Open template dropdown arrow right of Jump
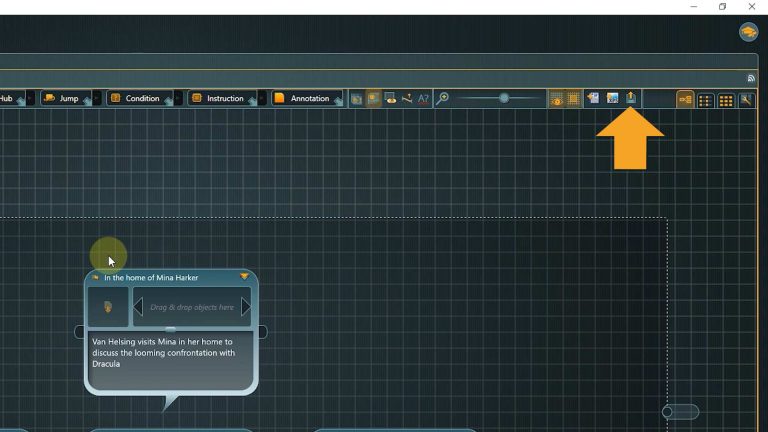 (x=97, y=98)
